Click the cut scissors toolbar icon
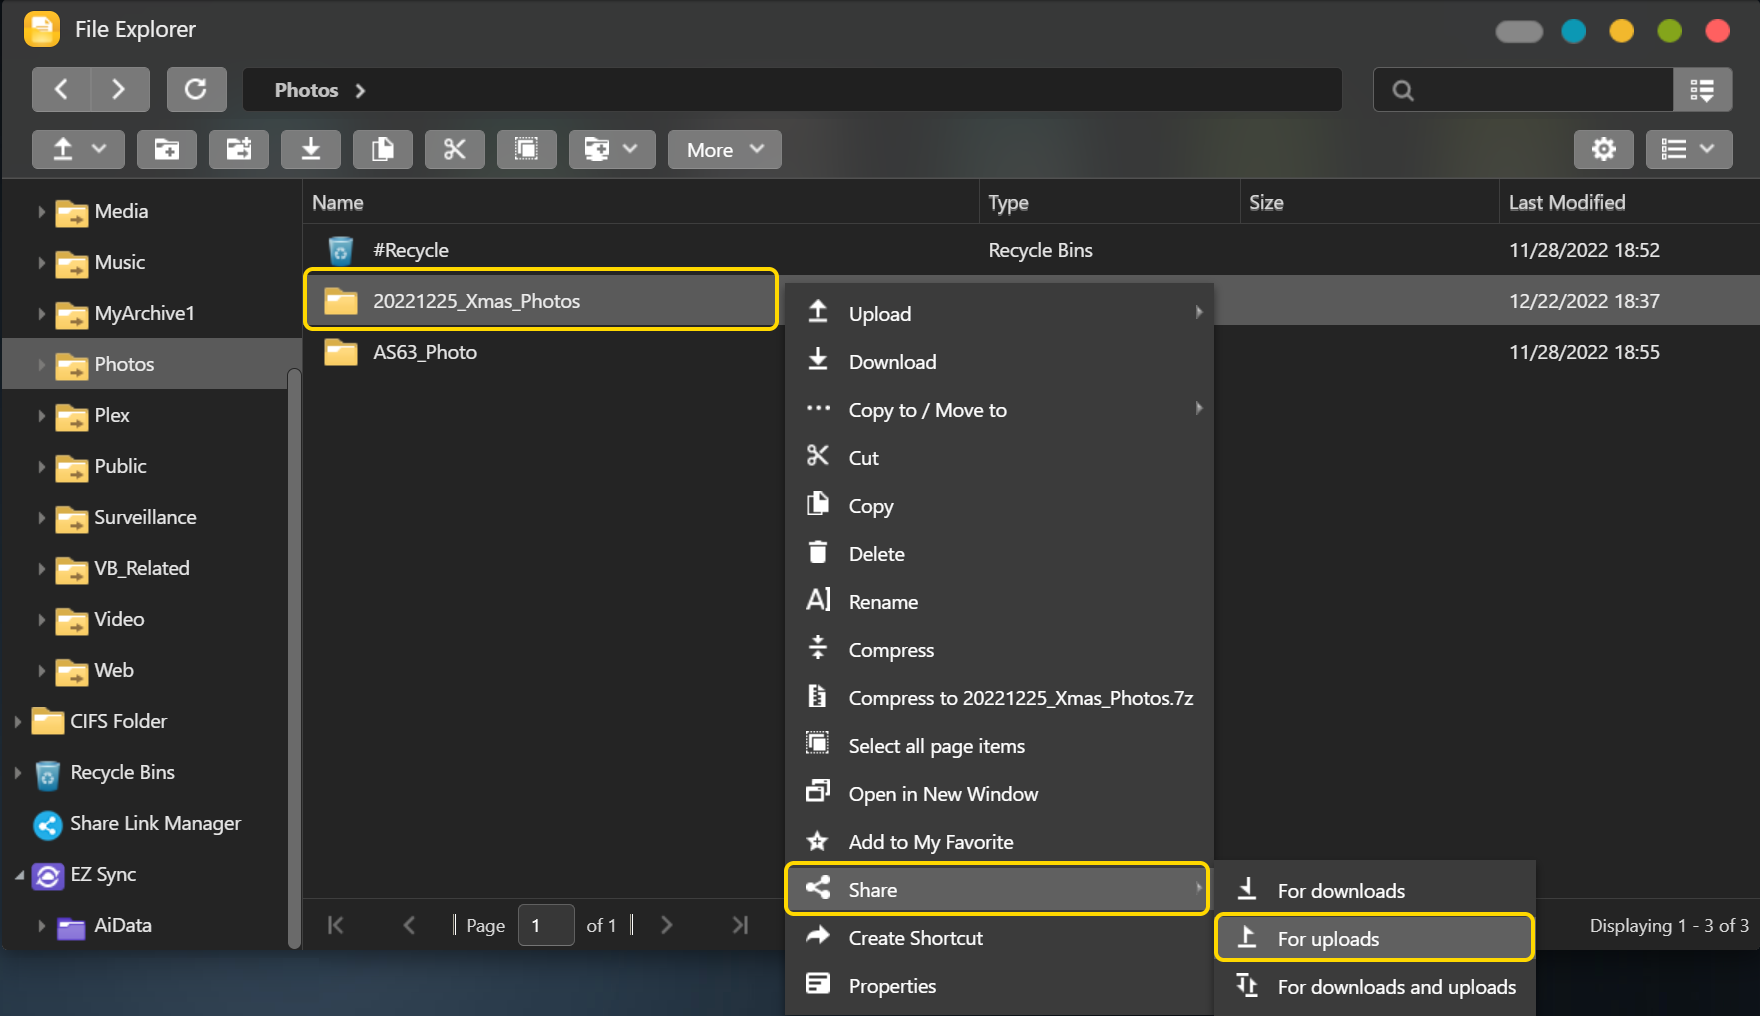Viewport: 1760px width, 1016px height. (455, 150)
